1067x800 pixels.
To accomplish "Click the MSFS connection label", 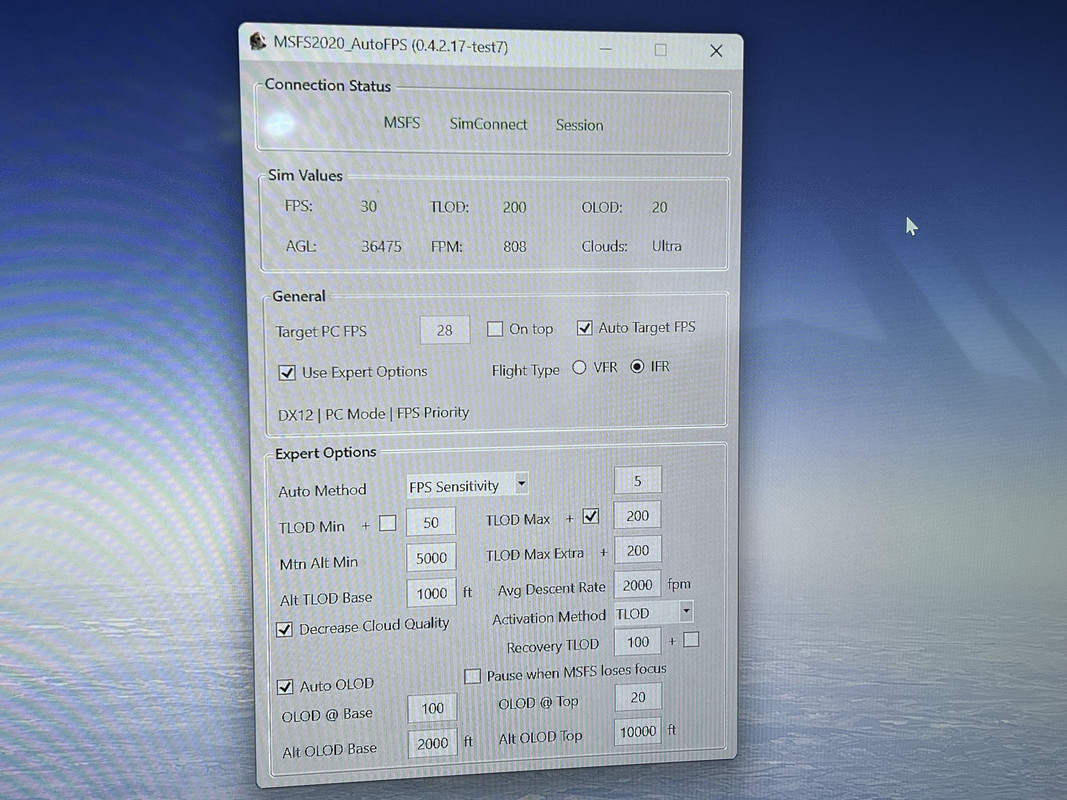I will coord(401,123).
